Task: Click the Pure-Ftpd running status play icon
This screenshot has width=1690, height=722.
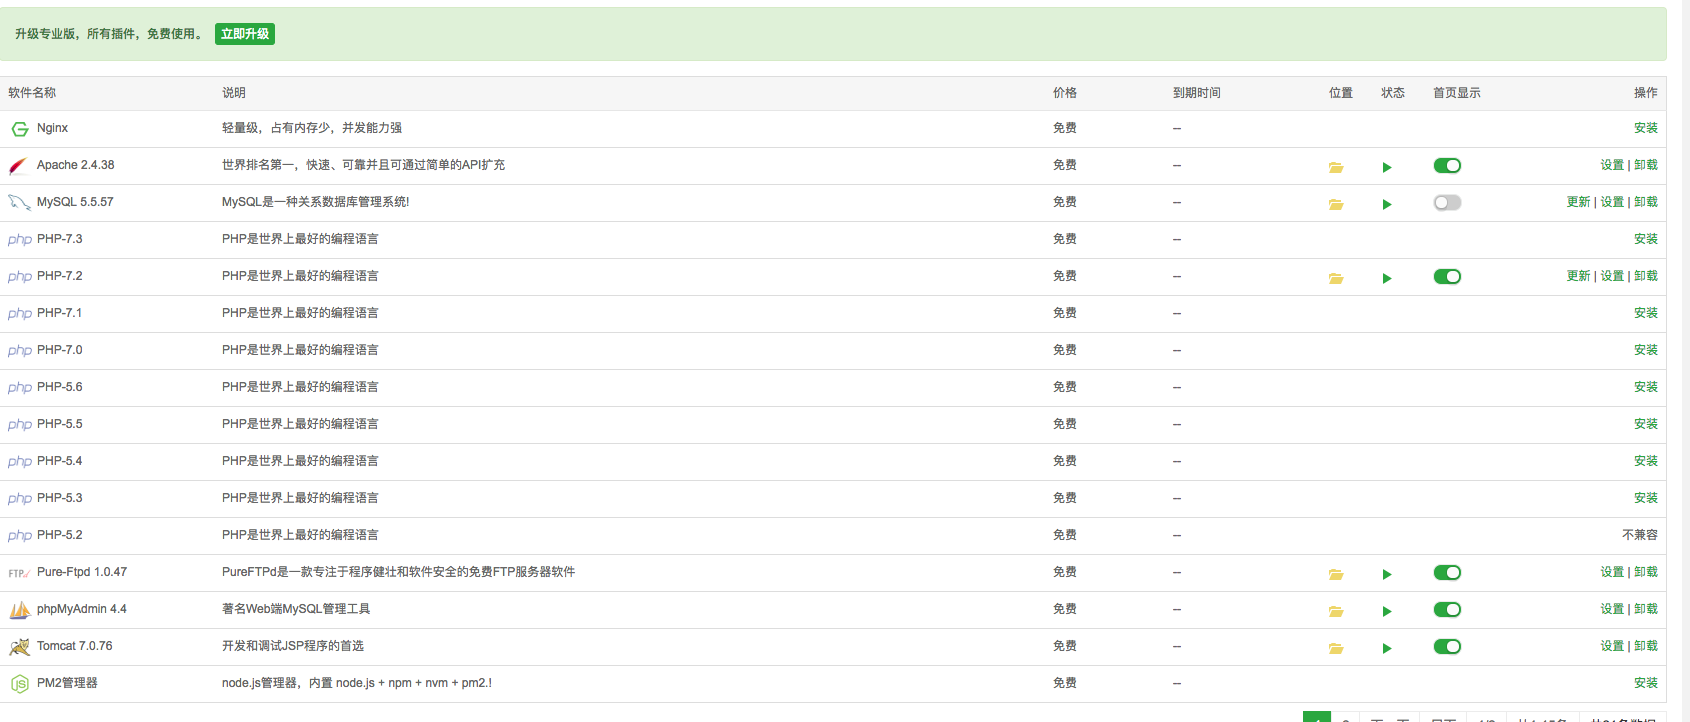Action: click(1387, 574)
